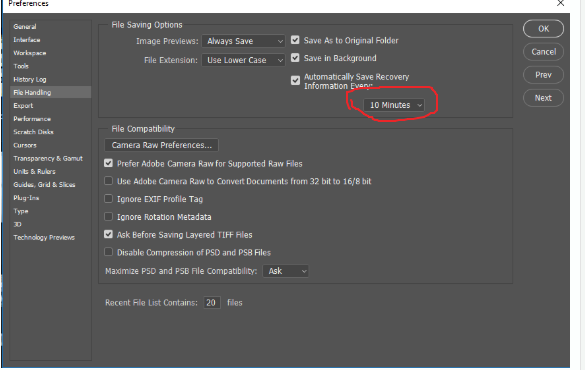Select 3D preferences category
Viewport: 585px width, 370px height.
tap(17, 225)
